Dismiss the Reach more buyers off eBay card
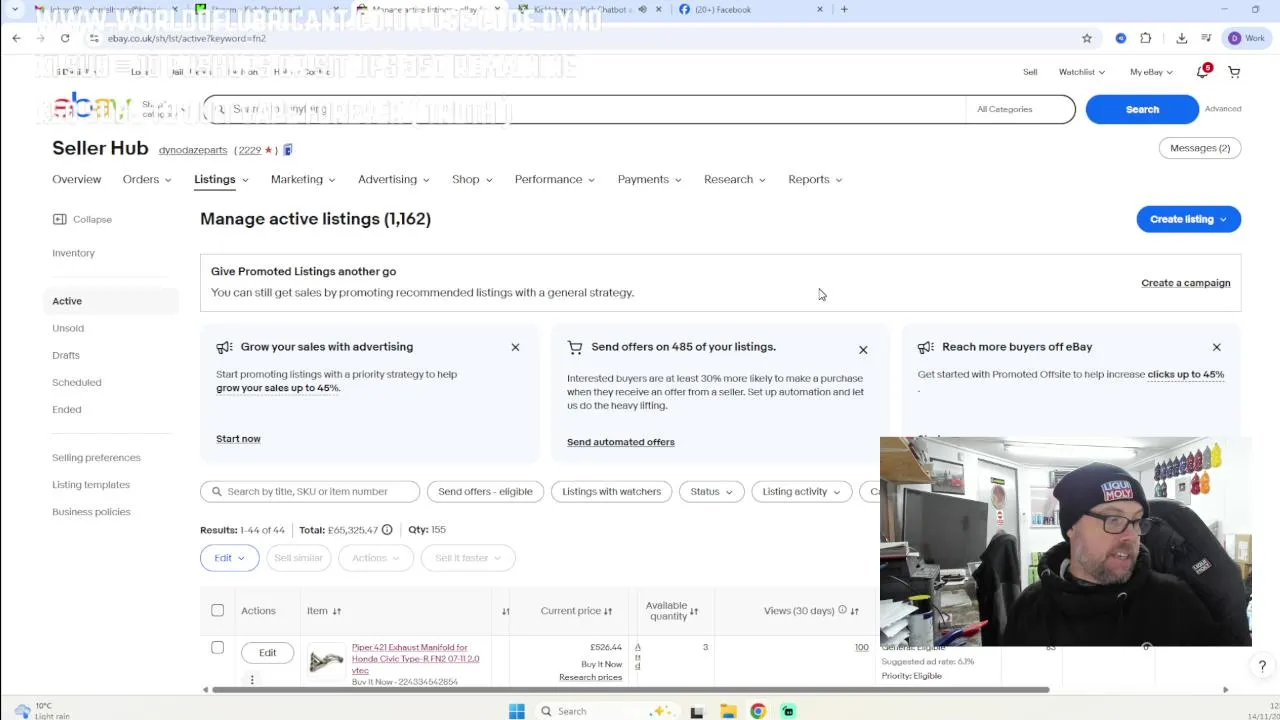This screenshot has width=1280, height=720. point(1216,347)
